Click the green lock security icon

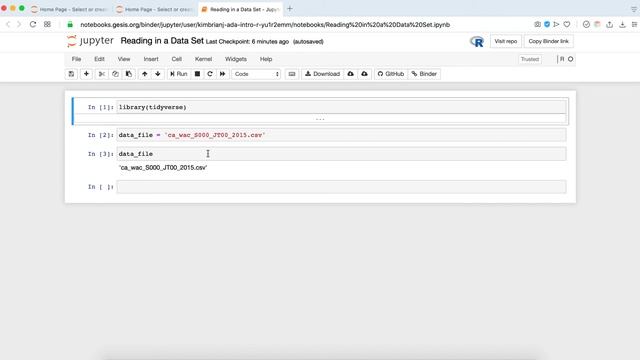click(70, 24)
